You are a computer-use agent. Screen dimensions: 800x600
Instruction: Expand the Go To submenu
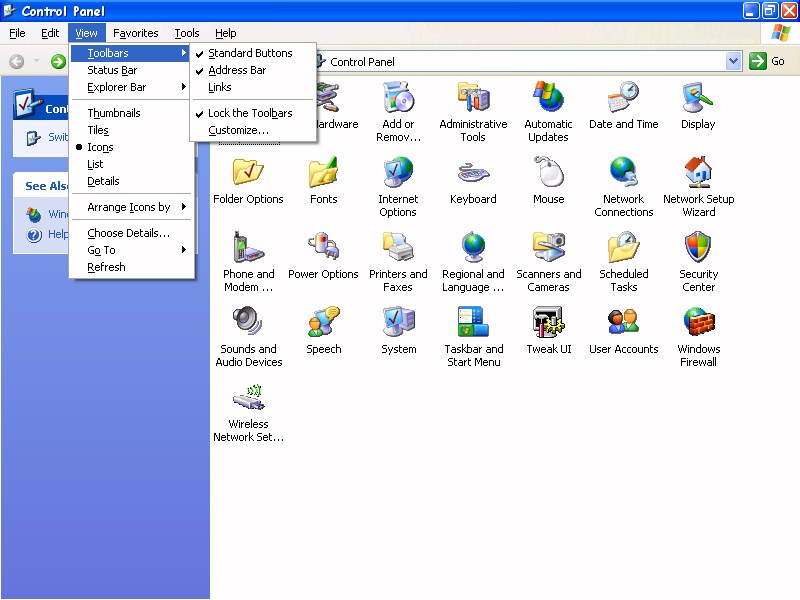pos(132,250)
